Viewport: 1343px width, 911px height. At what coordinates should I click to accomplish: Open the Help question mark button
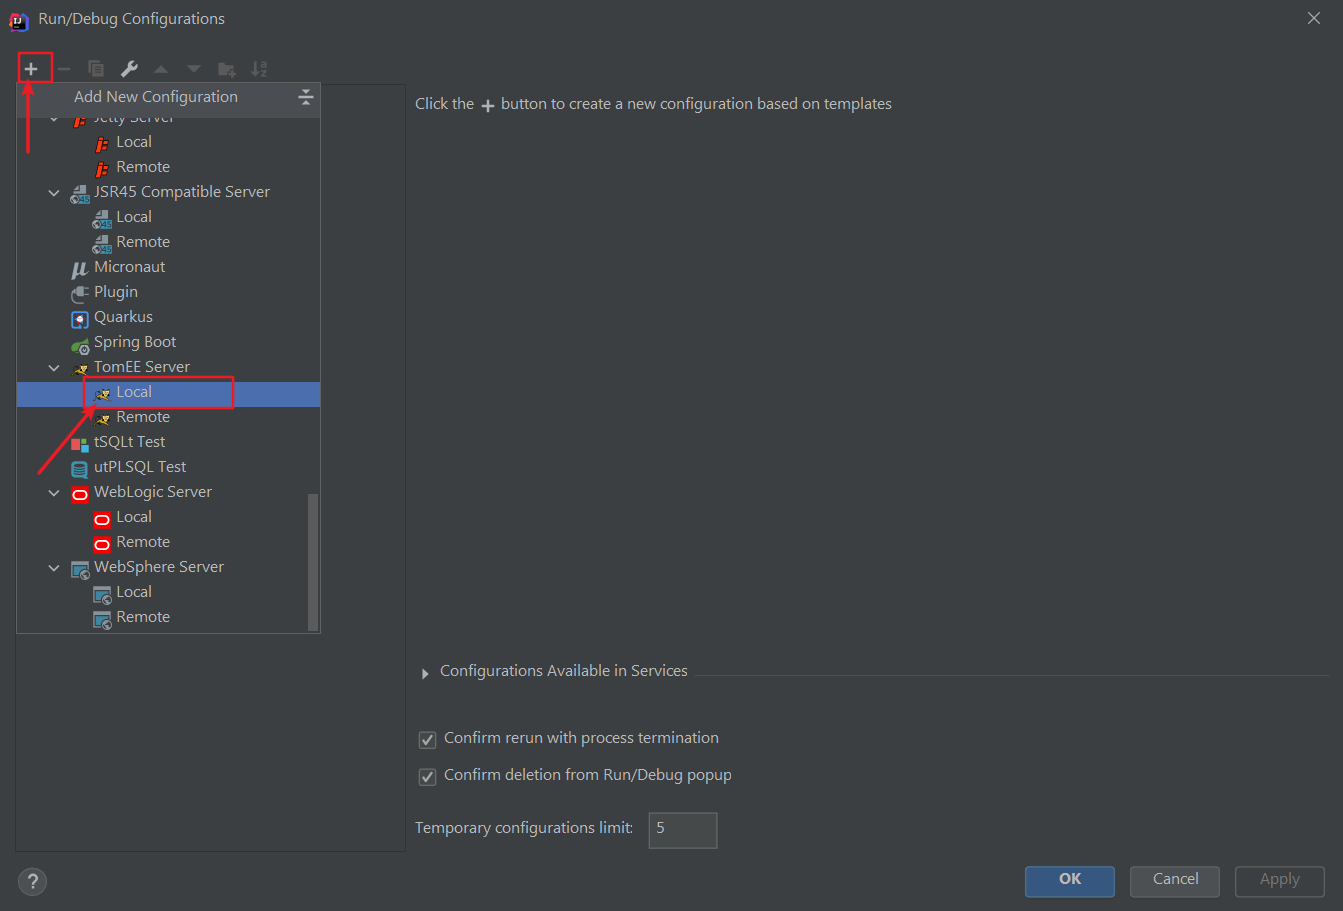click(32, 881)
